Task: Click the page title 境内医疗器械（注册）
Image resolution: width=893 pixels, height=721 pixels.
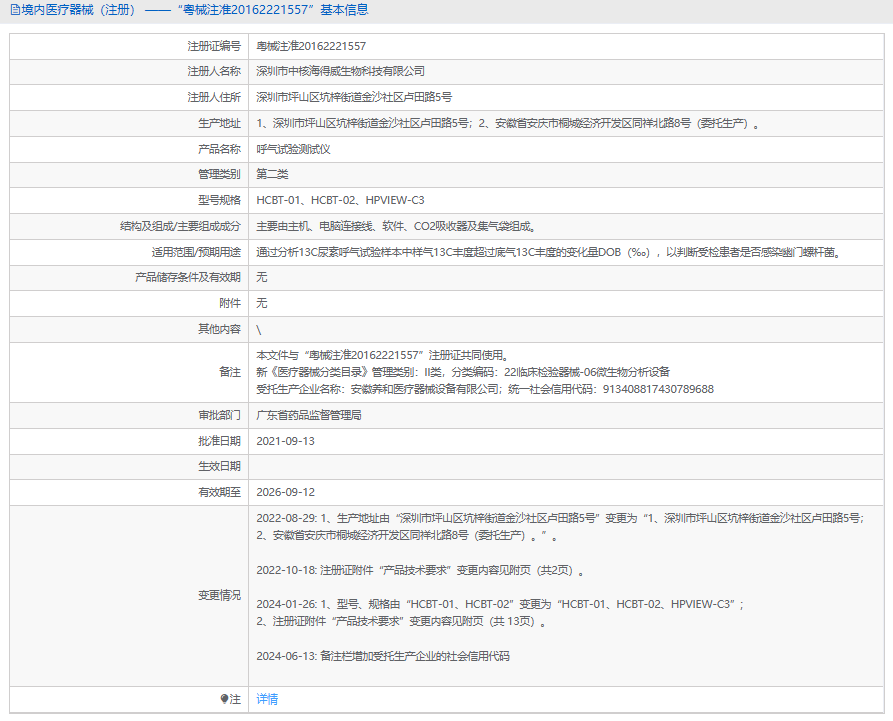Action: [x=79, y=10]
